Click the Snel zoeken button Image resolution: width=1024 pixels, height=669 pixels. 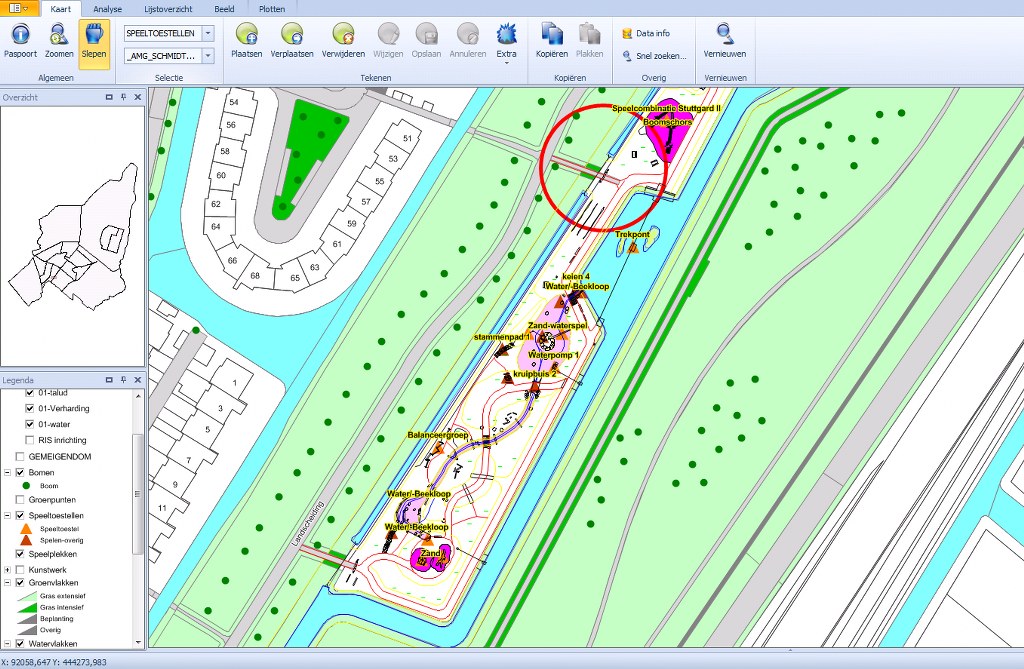[655, 56]
